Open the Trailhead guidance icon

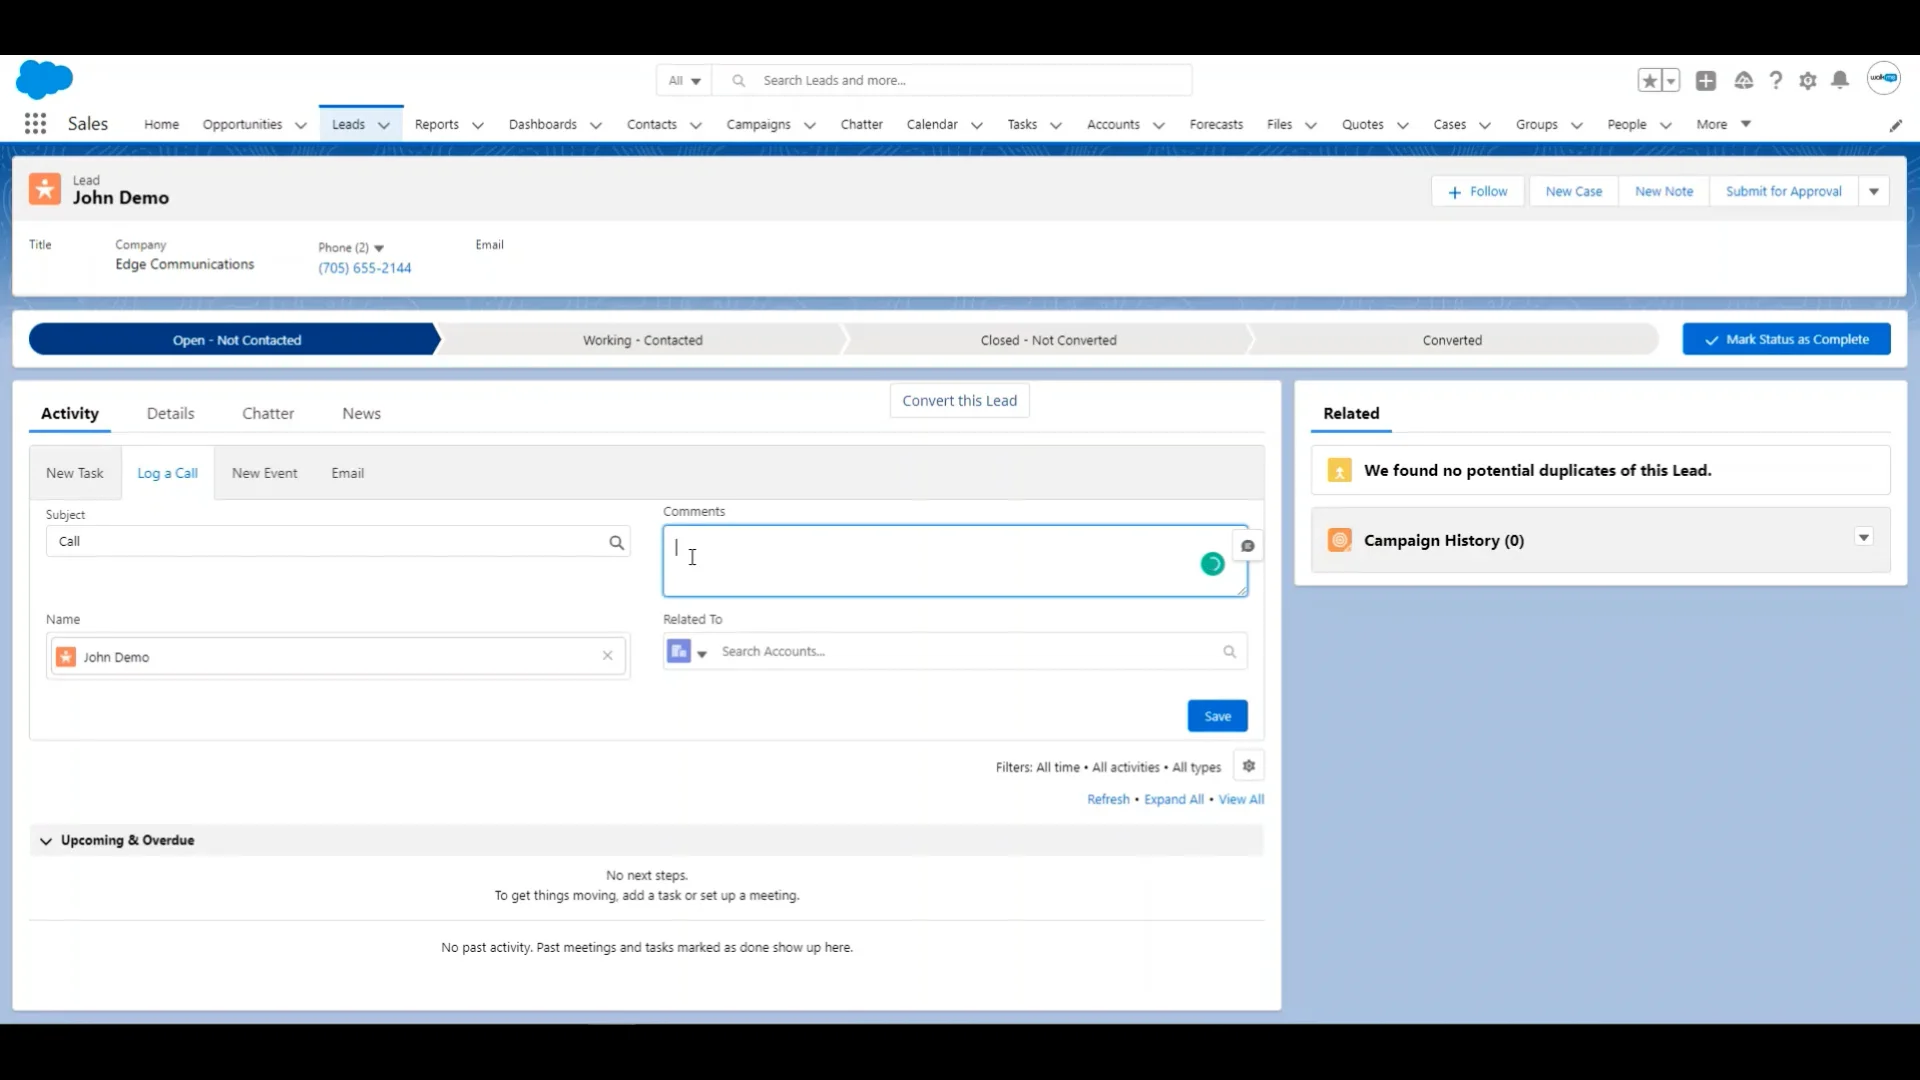point(1742,80)
